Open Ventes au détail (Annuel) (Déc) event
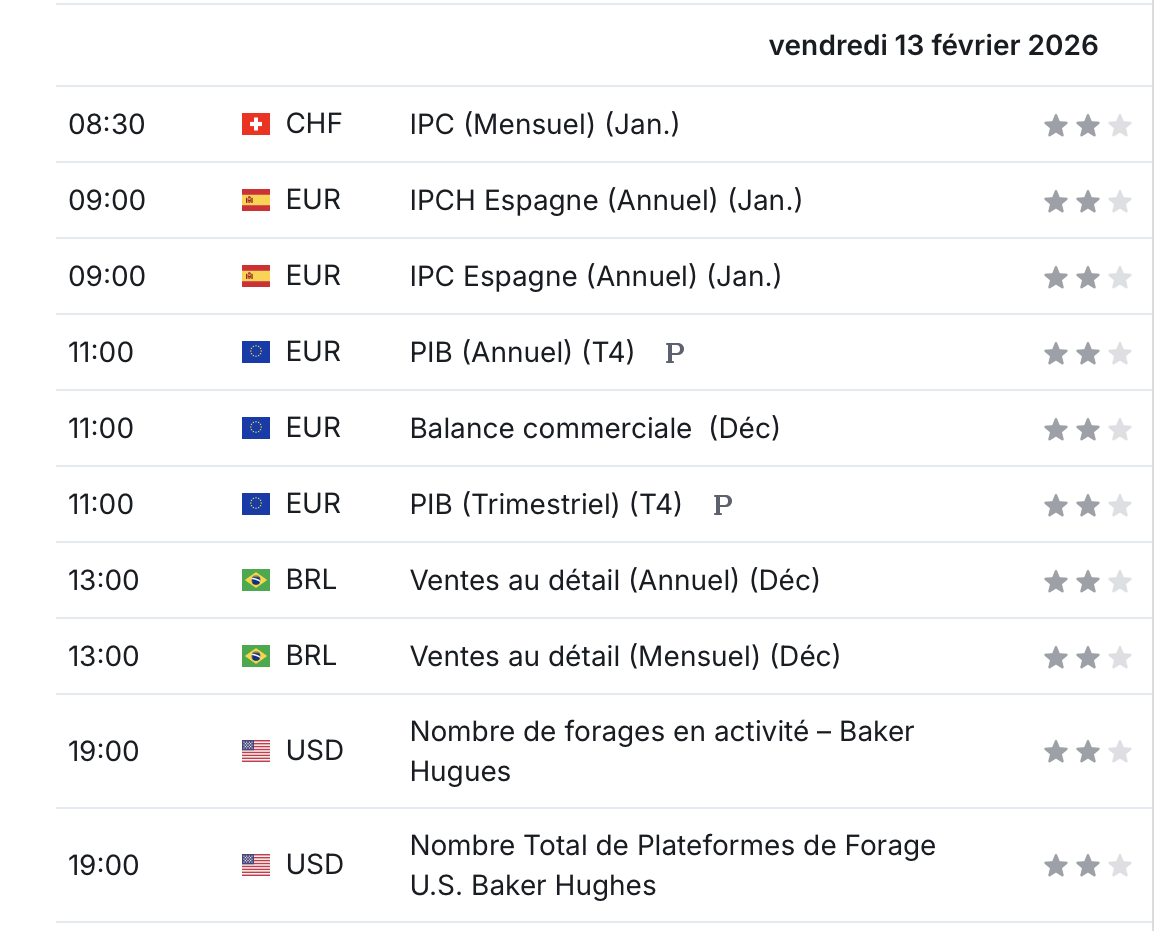 coord(615,580)
